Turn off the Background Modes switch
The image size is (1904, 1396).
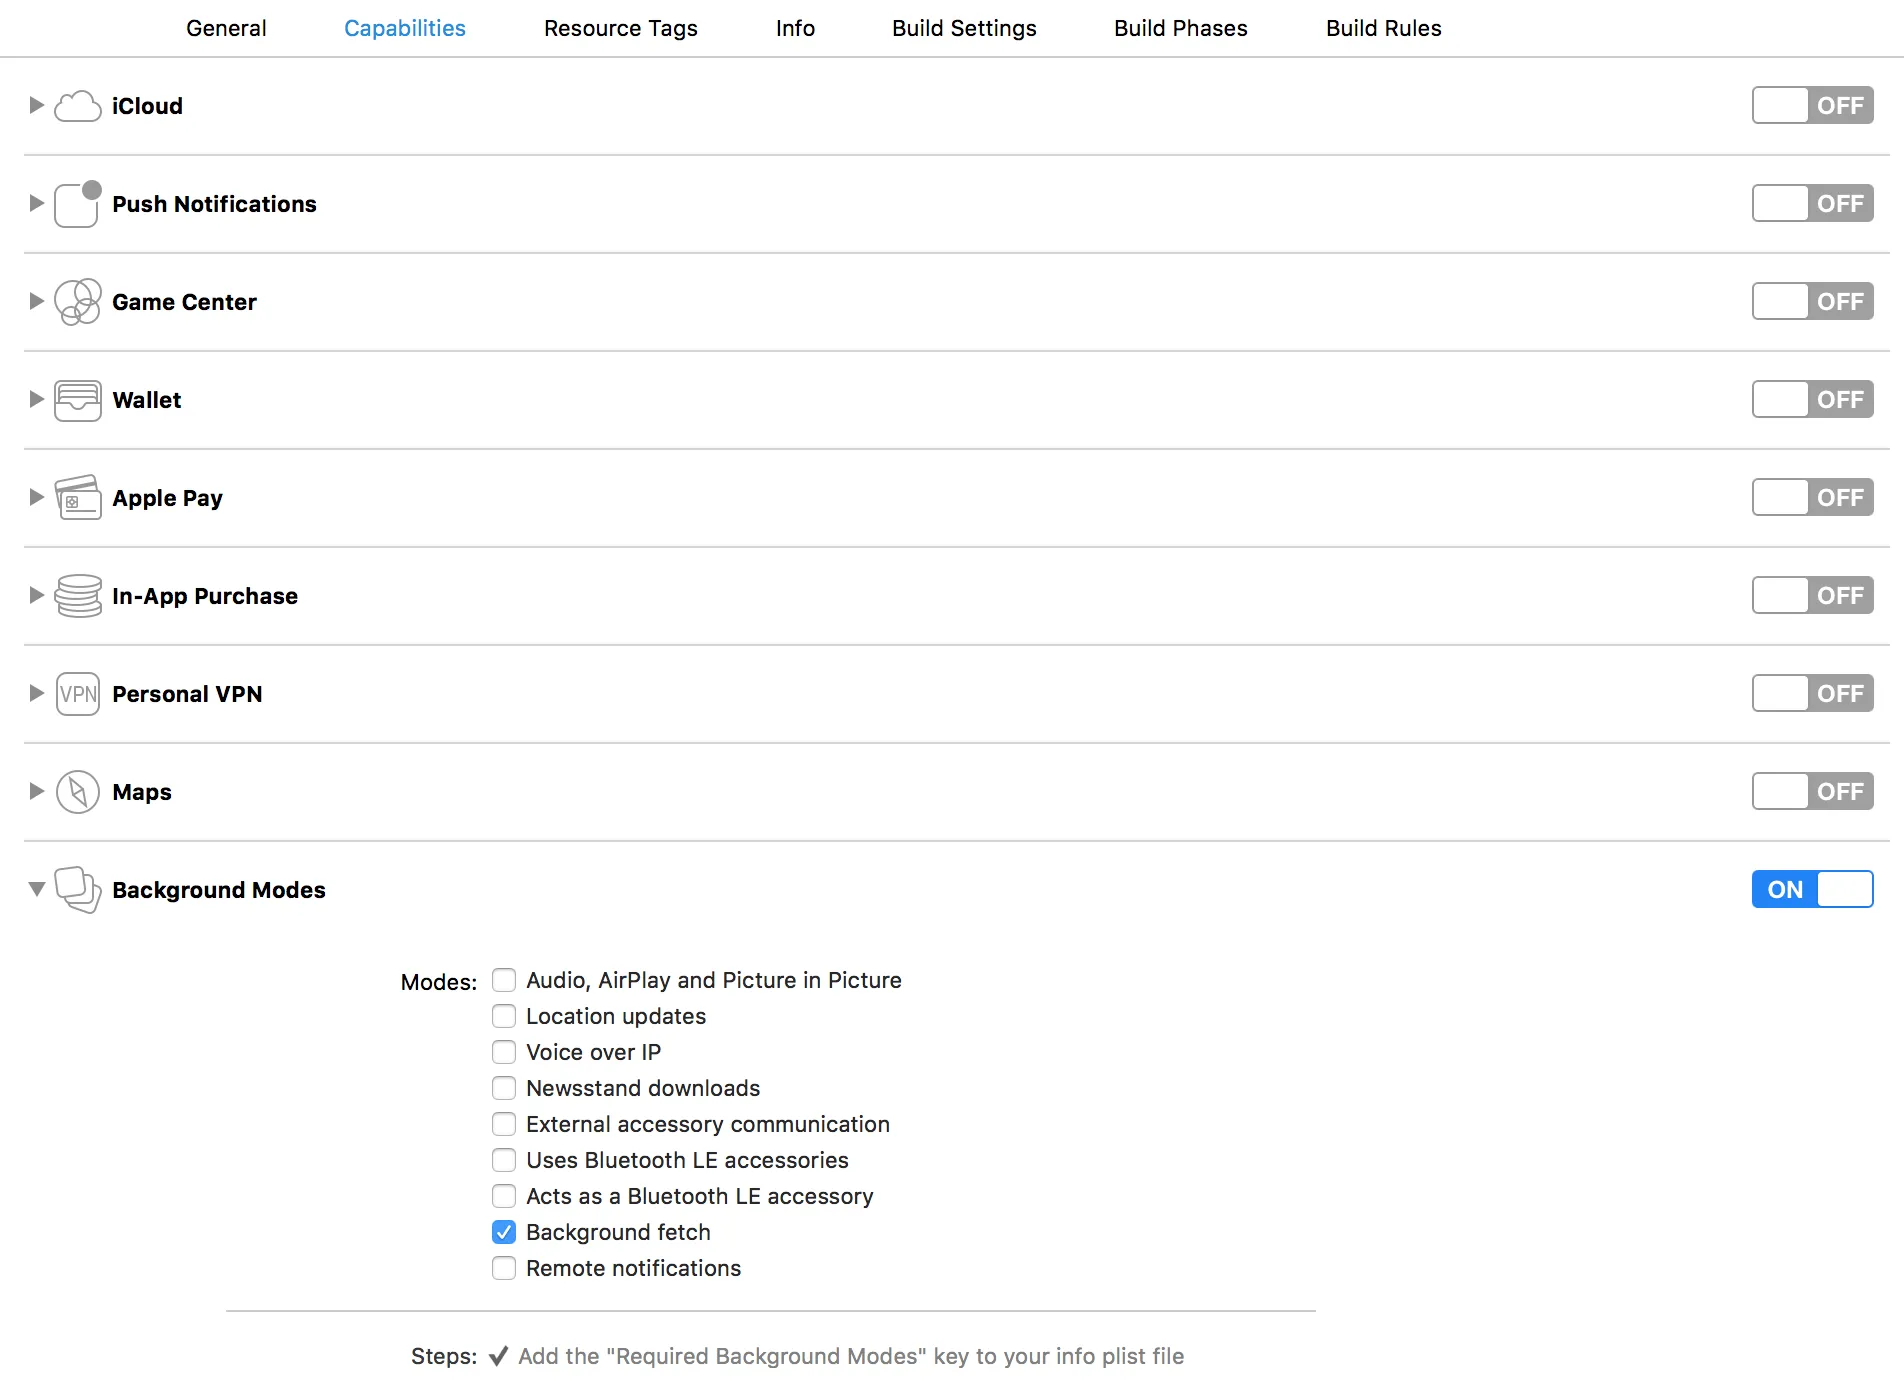point(1812,889)
